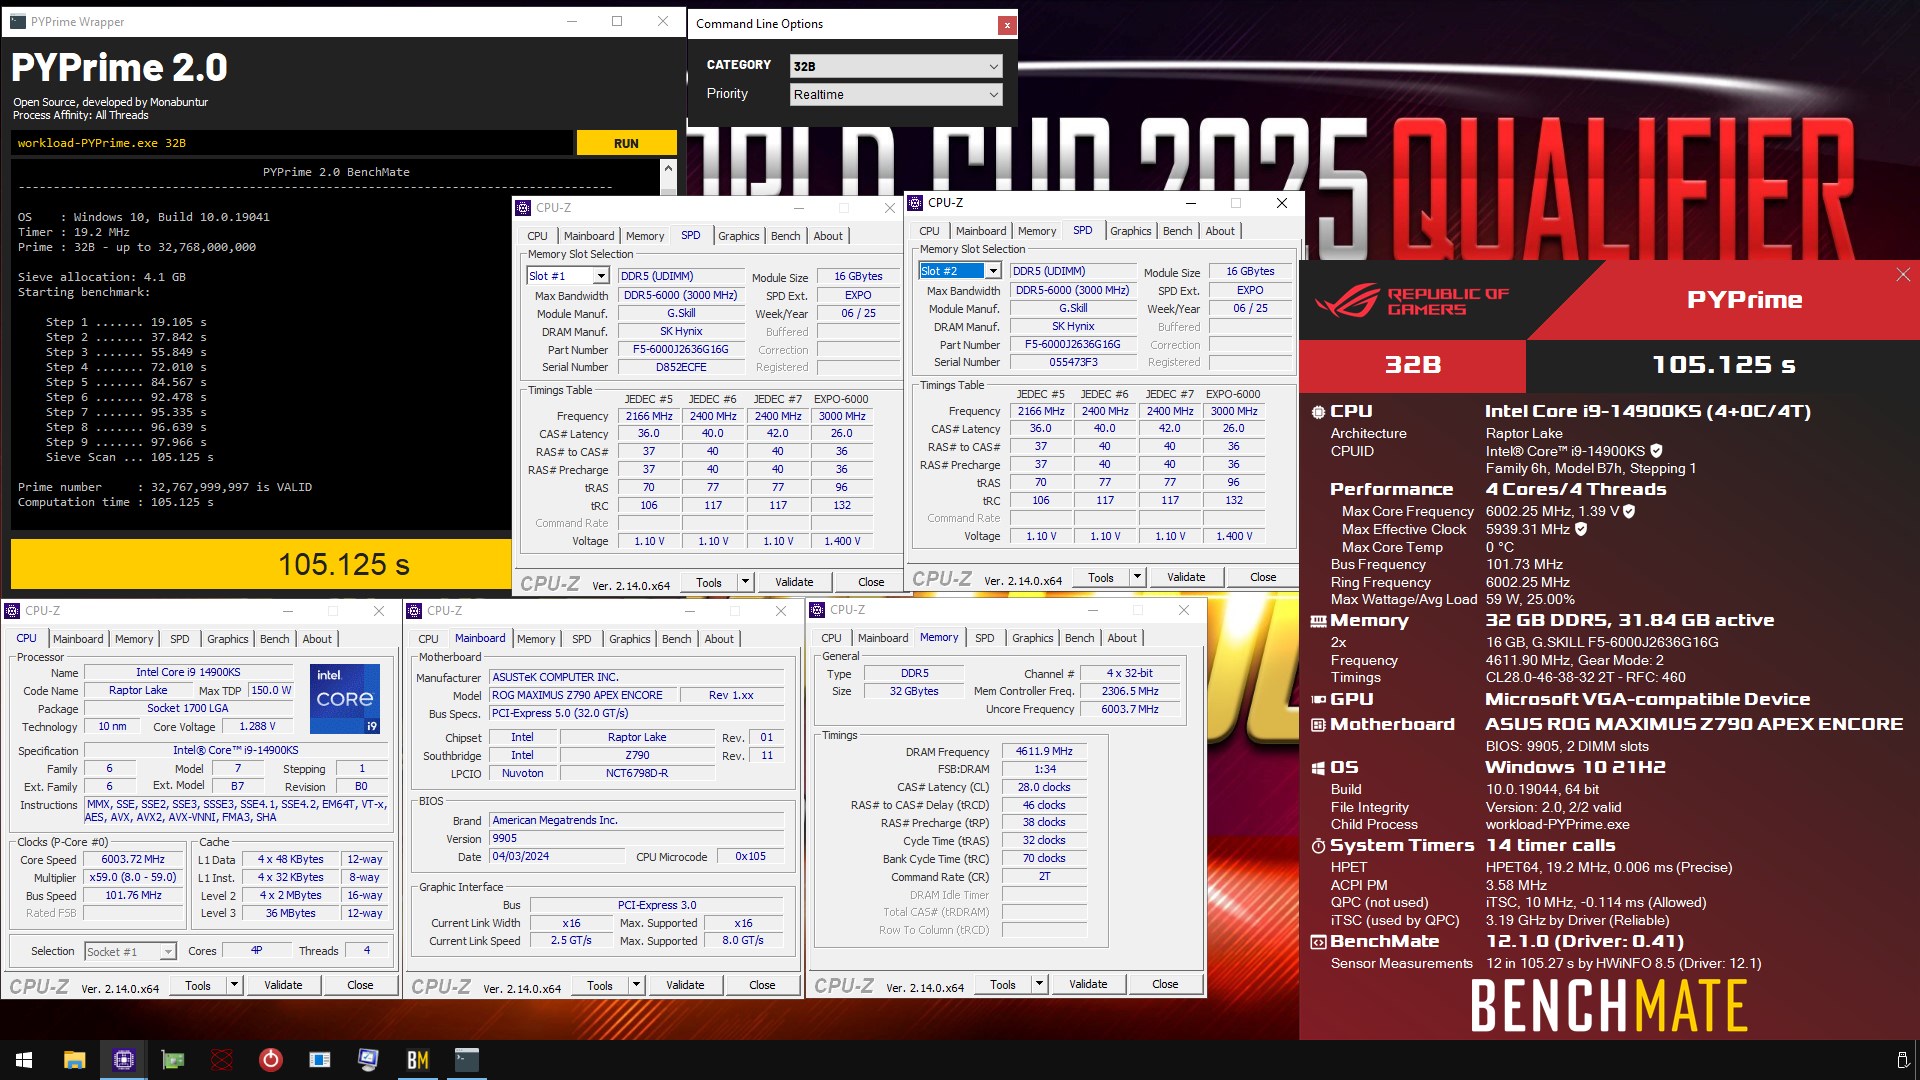This screenshot has height=1080, width=1920.
Task: Click the CPU section icon in BenchMate panel
Action: pyautogui.click(x=1318, y=412)
